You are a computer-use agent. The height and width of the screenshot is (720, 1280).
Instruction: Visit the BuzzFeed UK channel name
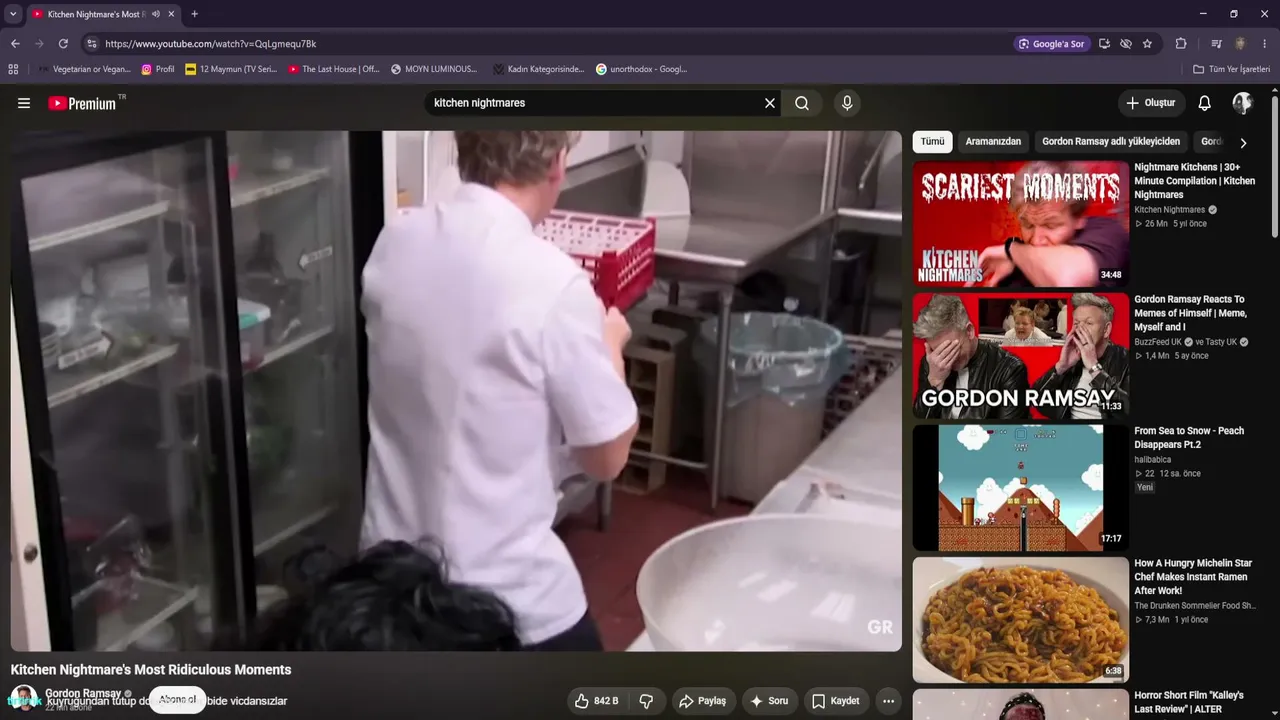[x=1158, y=342]
